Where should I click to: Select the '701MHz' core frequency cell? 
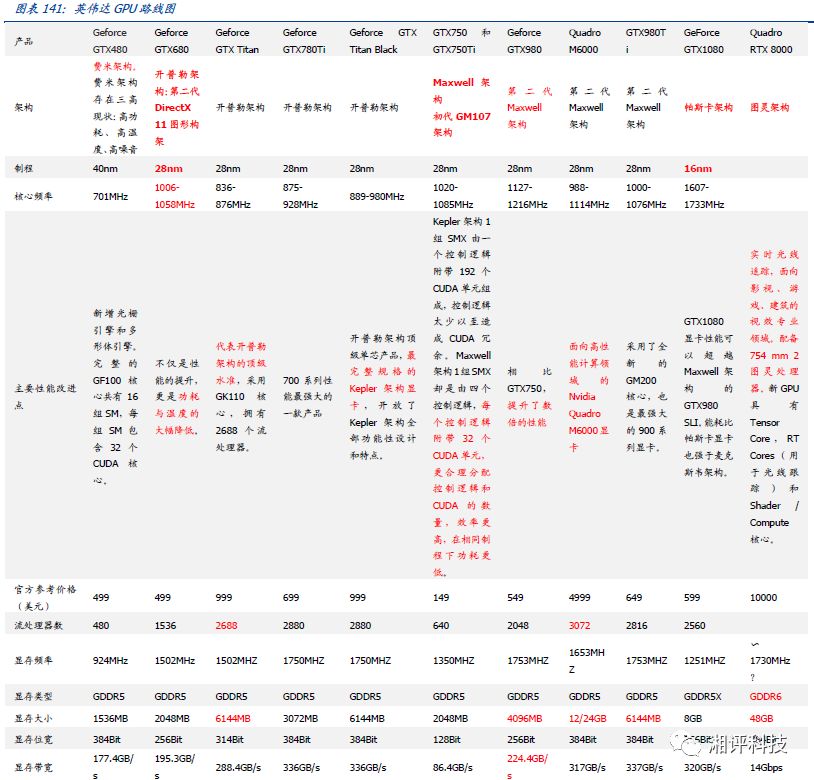pos(111,196)
